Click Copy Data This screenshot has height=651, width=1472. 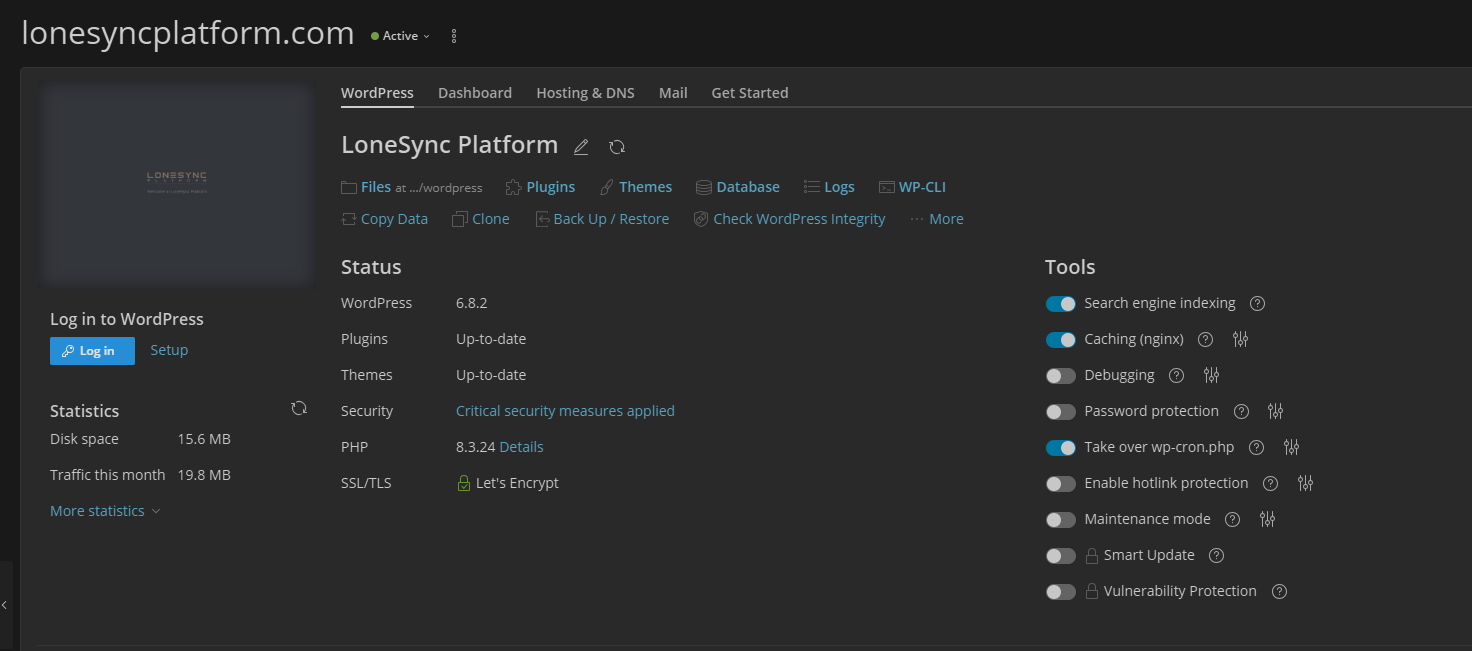tap(384, 219)
